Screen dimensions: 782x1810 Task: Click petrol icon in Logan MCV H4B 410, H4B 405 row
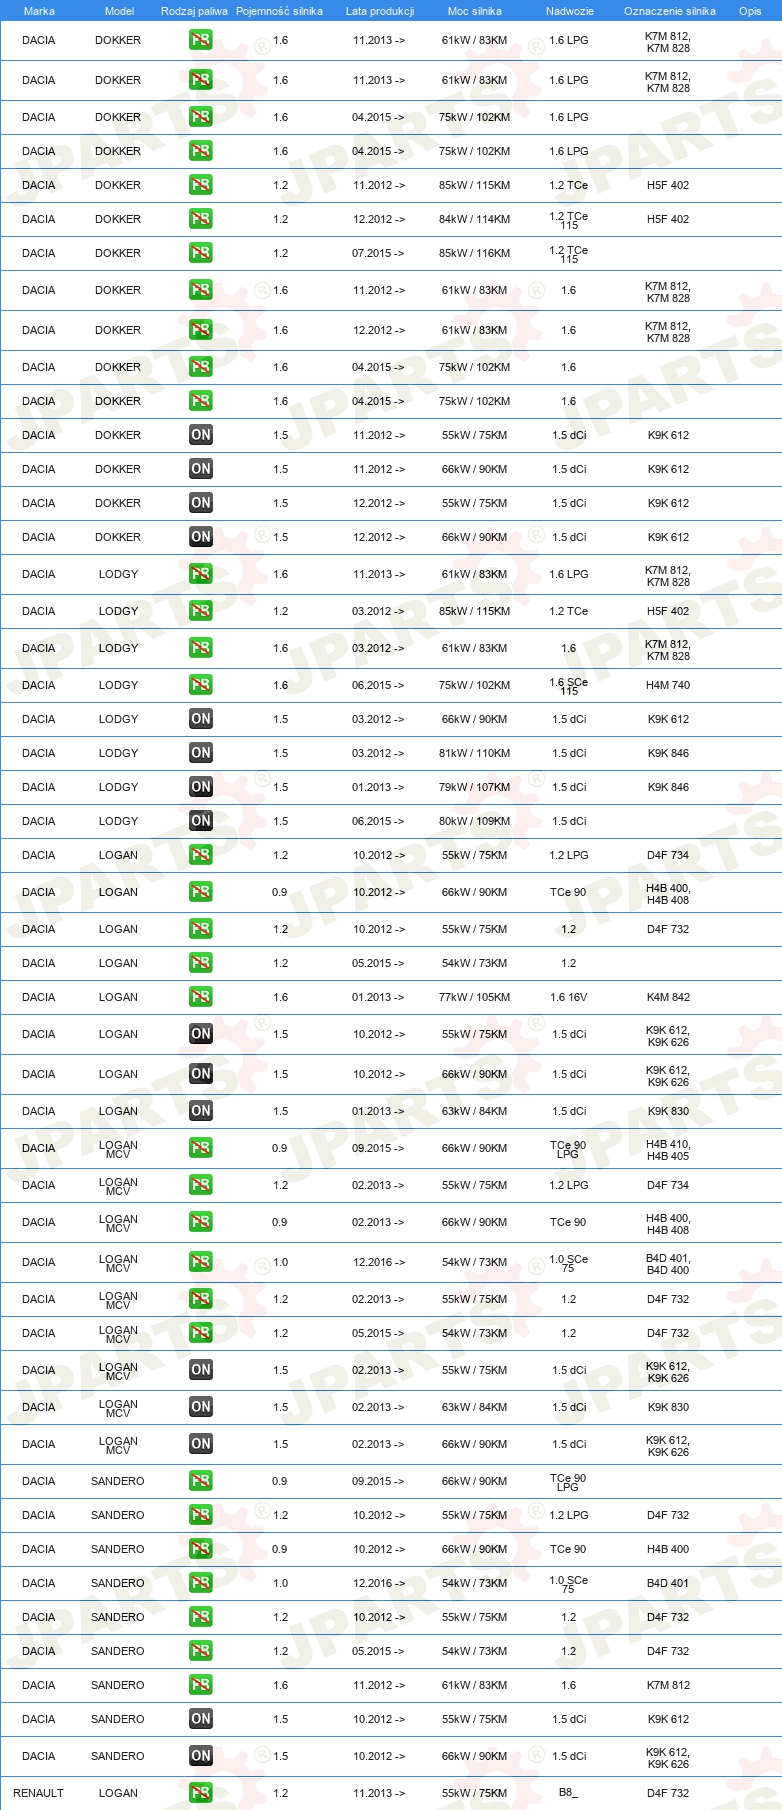[201, 1148]
